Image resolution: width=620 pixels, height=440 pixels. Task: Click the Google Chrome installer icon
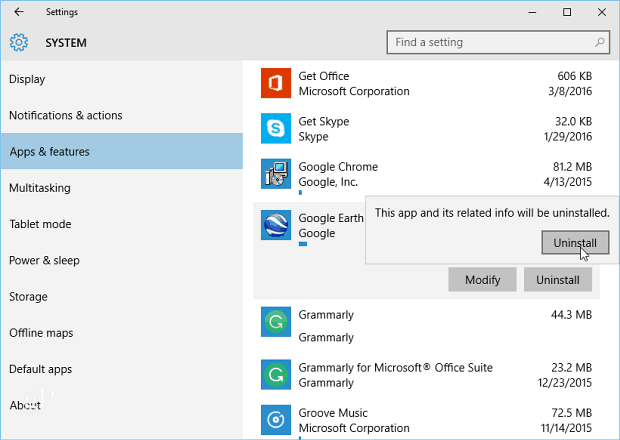(276, 174)
